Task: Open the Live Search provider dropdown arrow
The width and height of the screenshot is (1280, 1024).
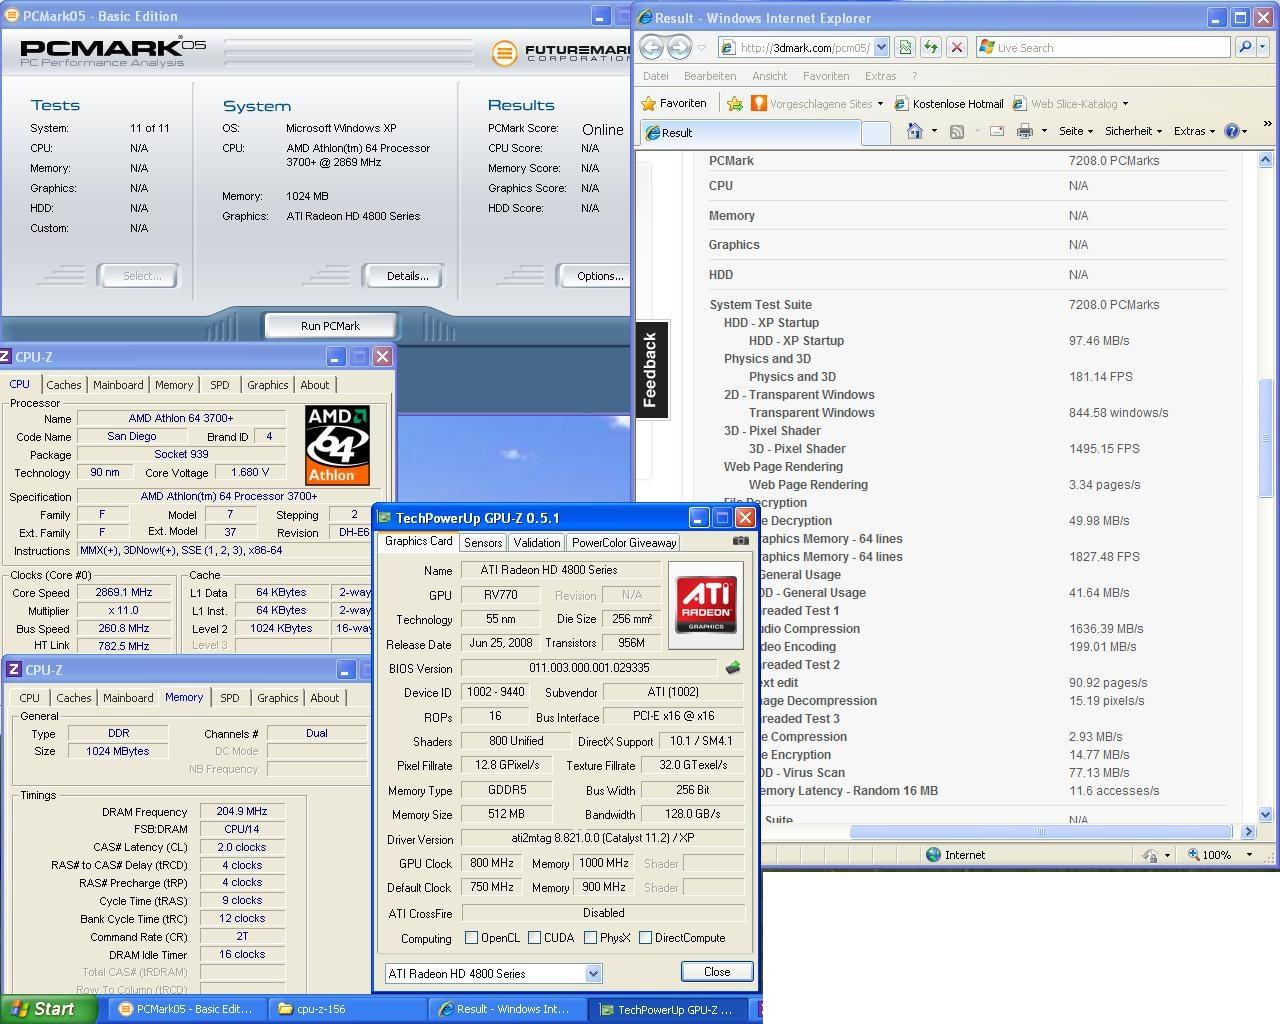Action: tap(1263, 47)
